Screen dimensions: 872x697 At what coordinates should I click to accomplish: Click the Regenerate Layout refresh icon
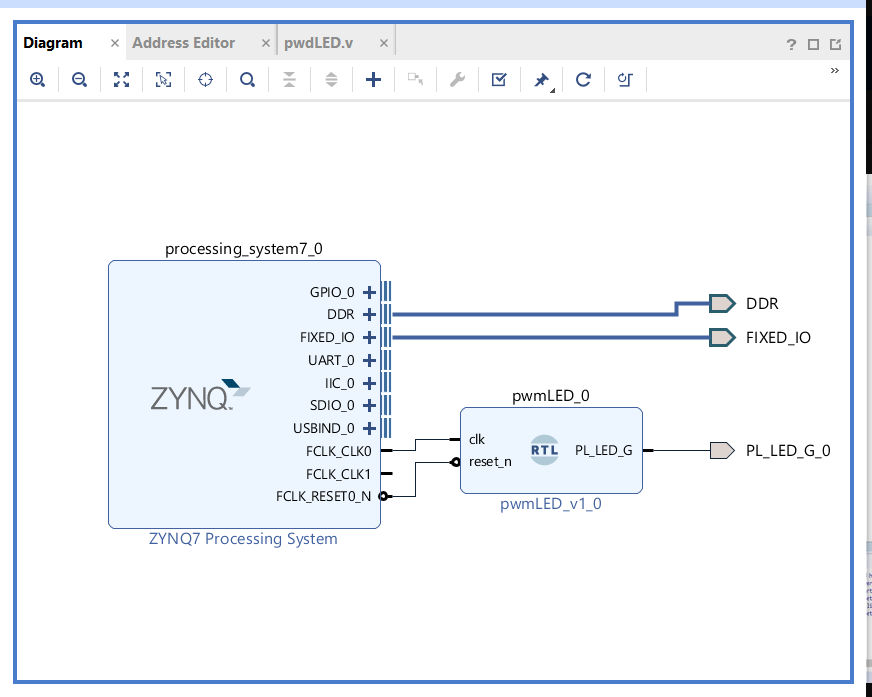(x=583, y=80)
